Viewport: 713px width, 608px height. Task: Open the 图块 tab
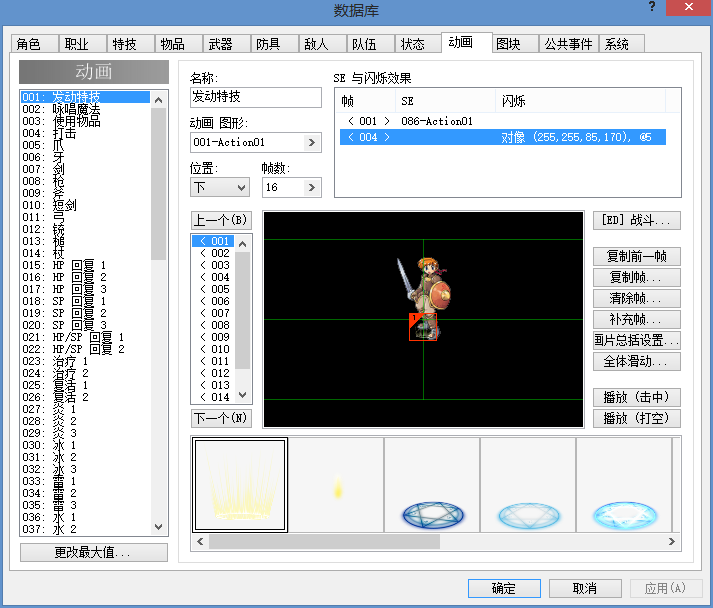(515, 44)
